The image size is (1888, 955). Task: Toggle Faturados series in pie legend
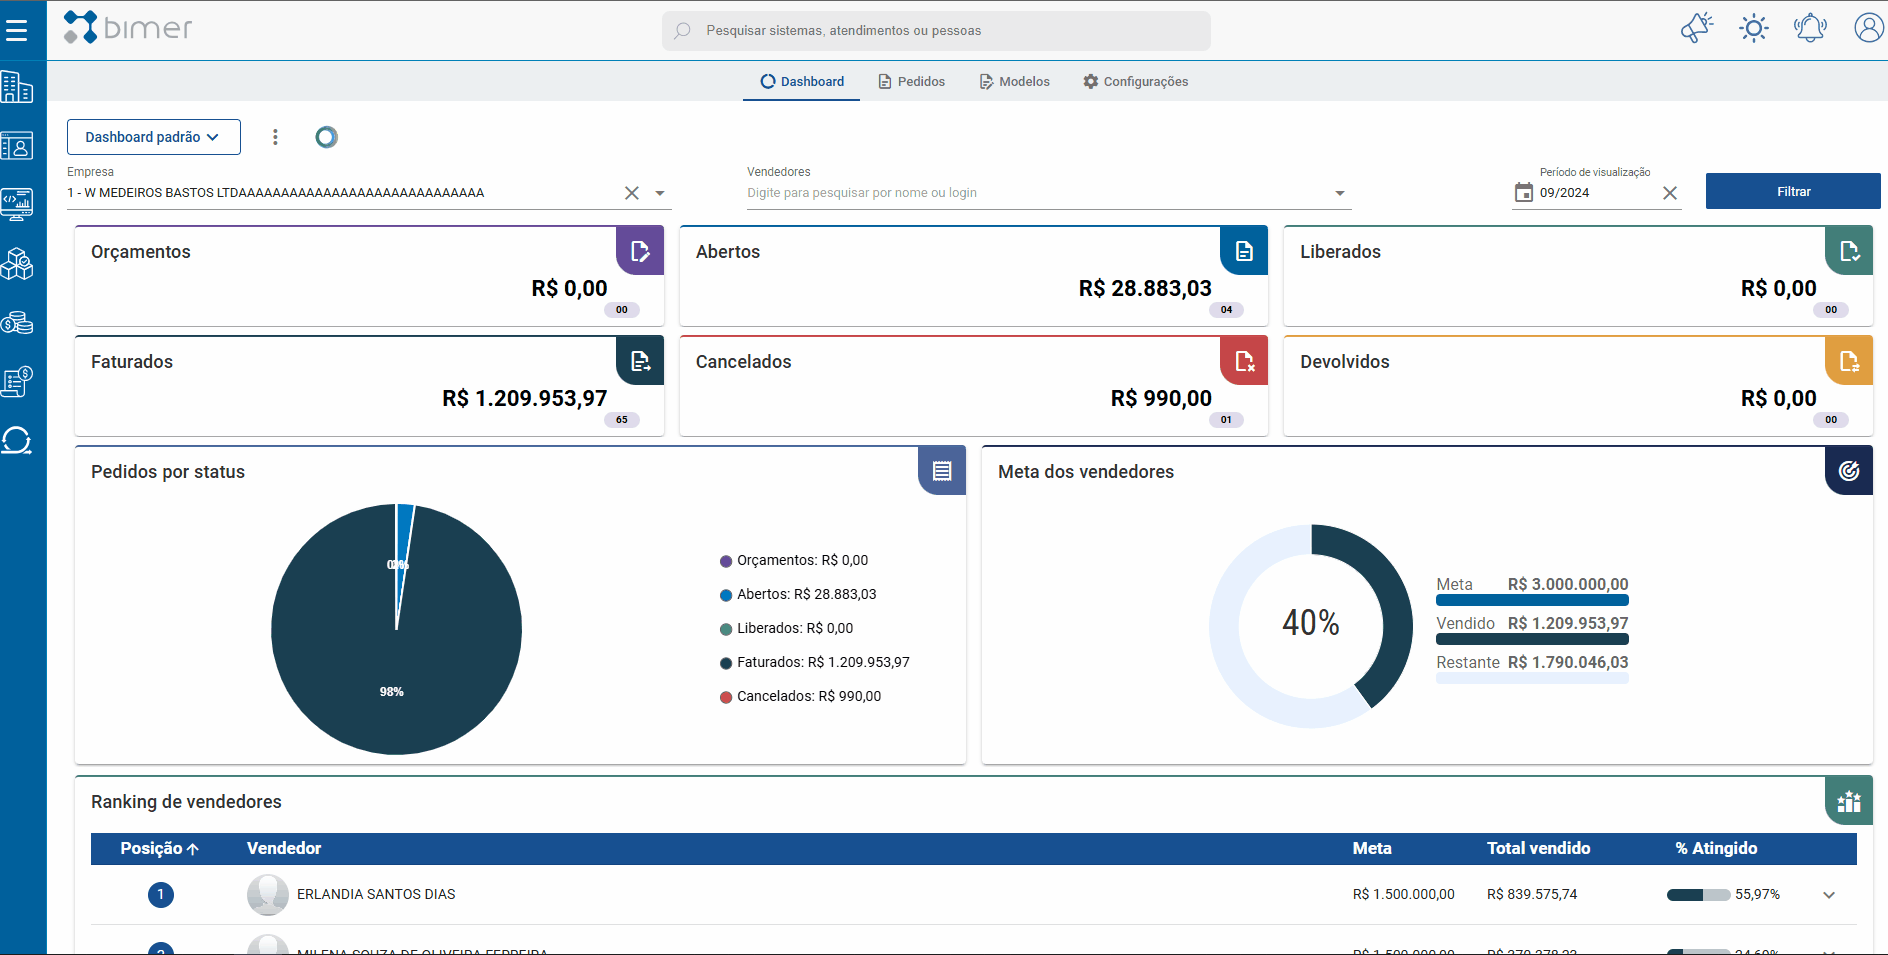point(814,662)
